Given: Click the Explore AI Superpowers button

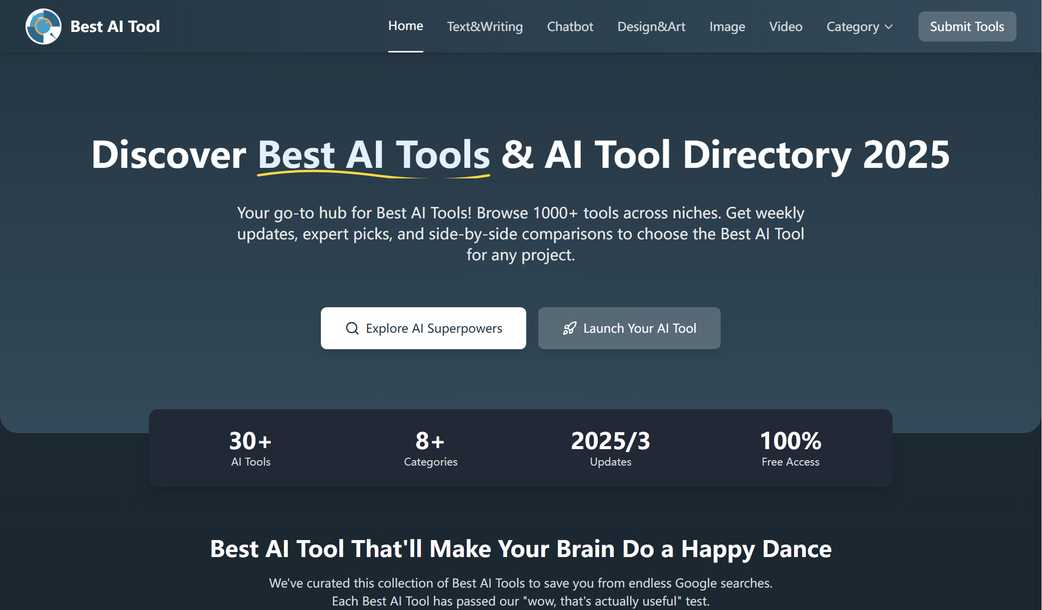Looking at the screenshot, I should [423, 327].
